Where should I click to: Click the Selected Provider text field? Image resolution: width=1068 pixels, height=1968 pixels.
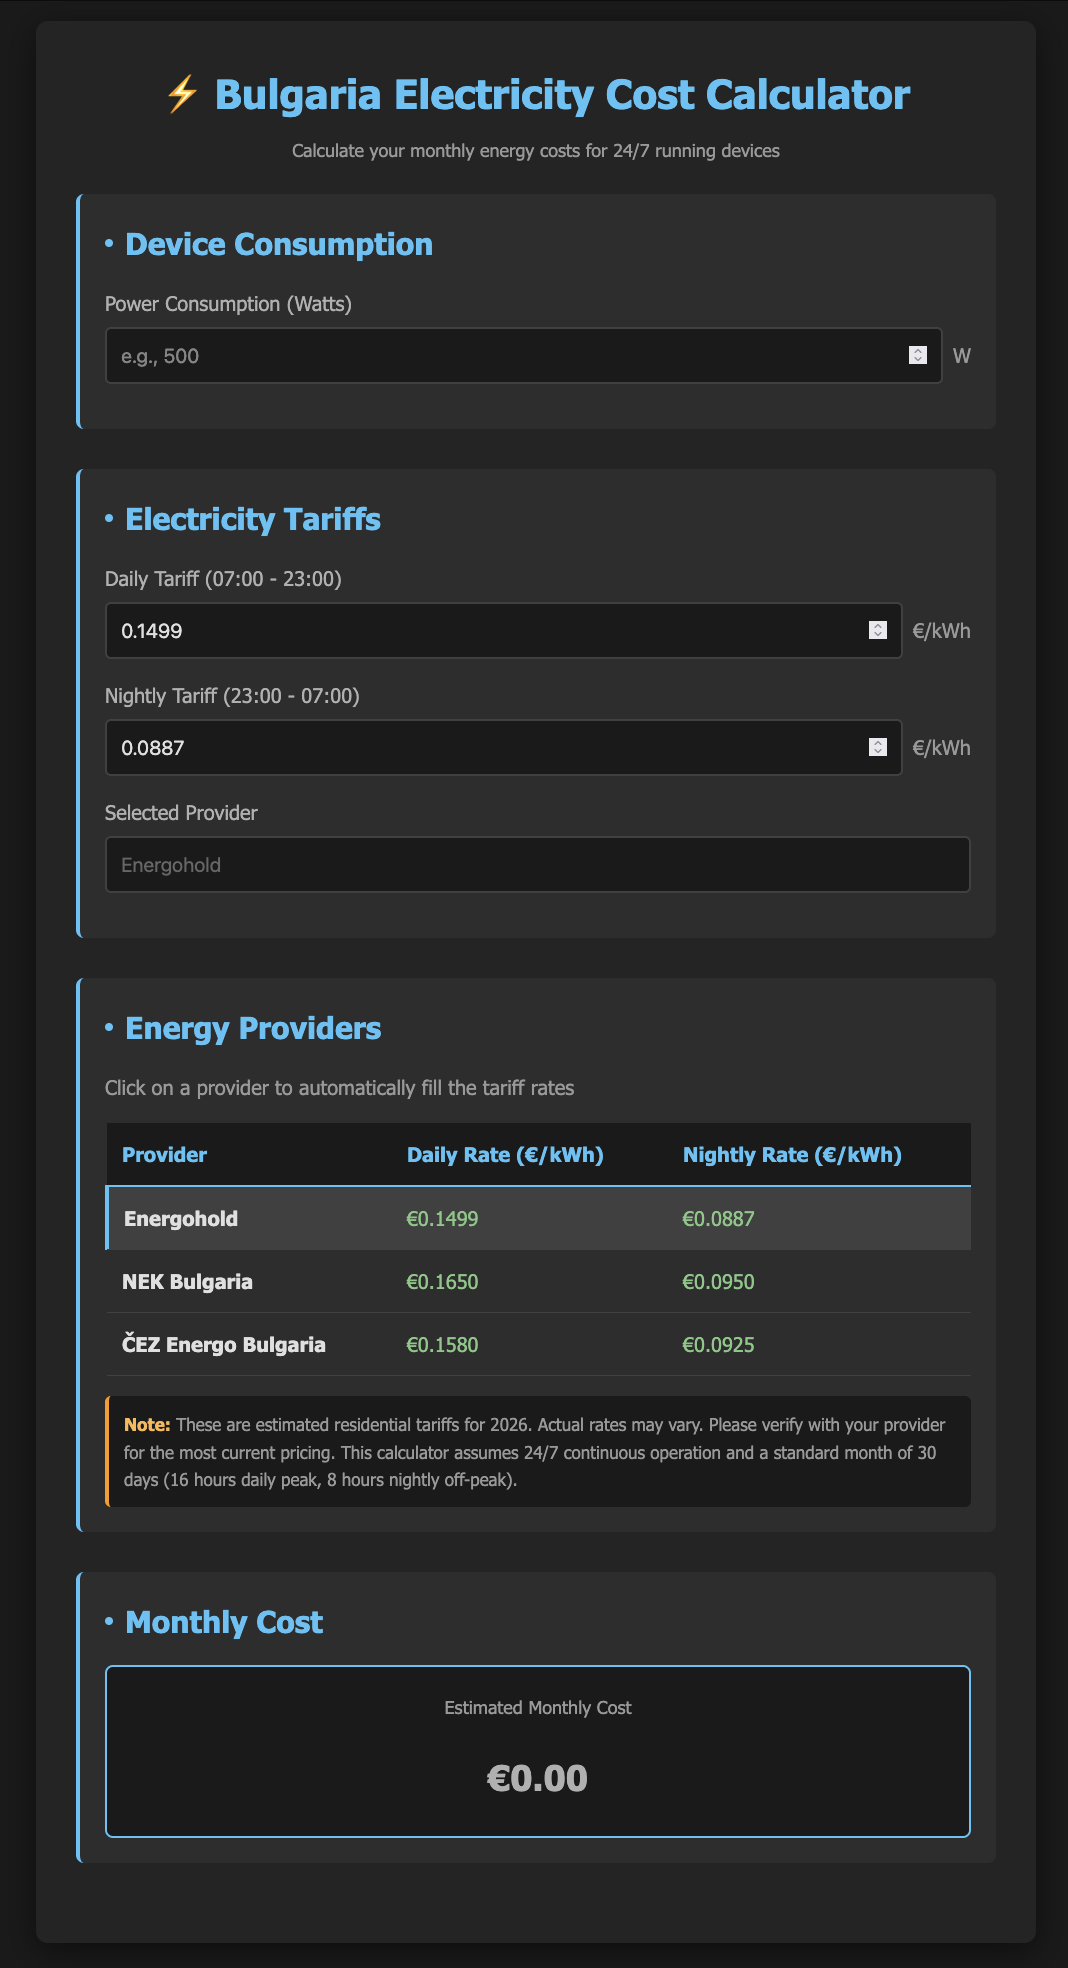click(x=537, y=865)
